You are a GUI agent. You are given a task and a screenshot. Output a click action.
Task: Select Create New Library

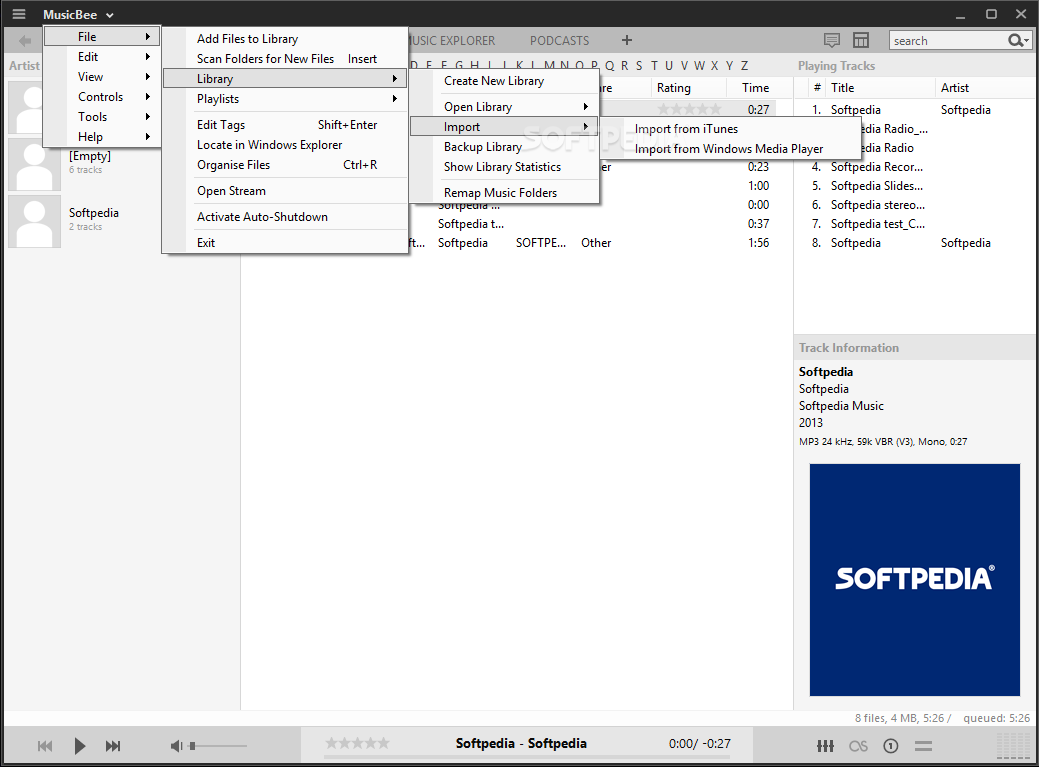[x=504, y=81]
